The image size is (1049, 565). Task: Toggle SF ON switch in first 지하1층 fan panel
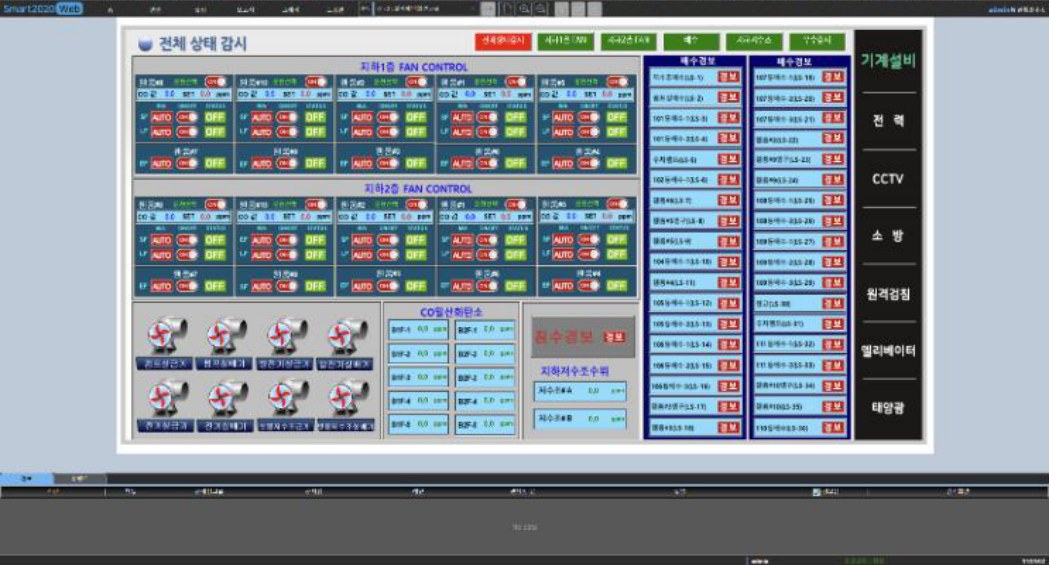click(x=187, y=117)
